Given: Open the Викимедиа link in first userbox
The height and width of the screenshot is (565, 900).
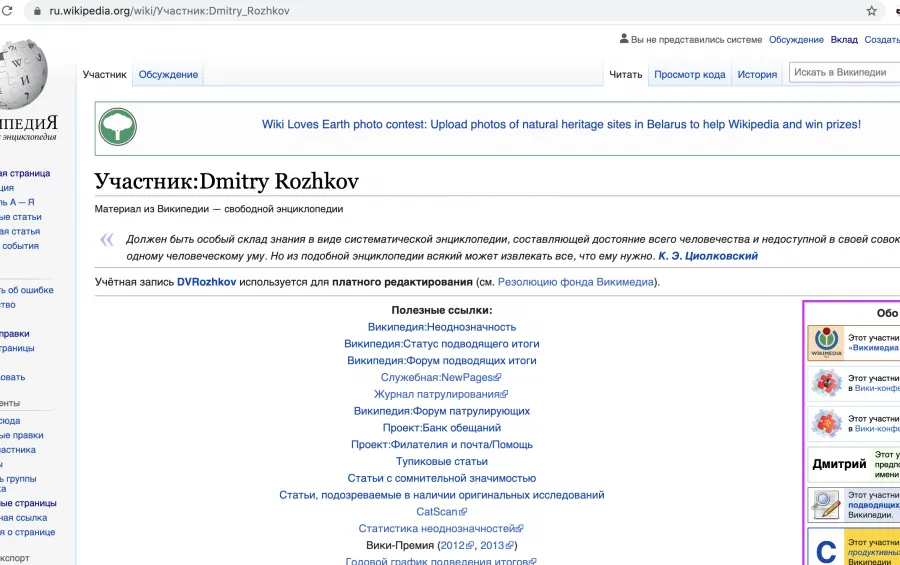Looking at the screenshot, I should click(874, 348).
